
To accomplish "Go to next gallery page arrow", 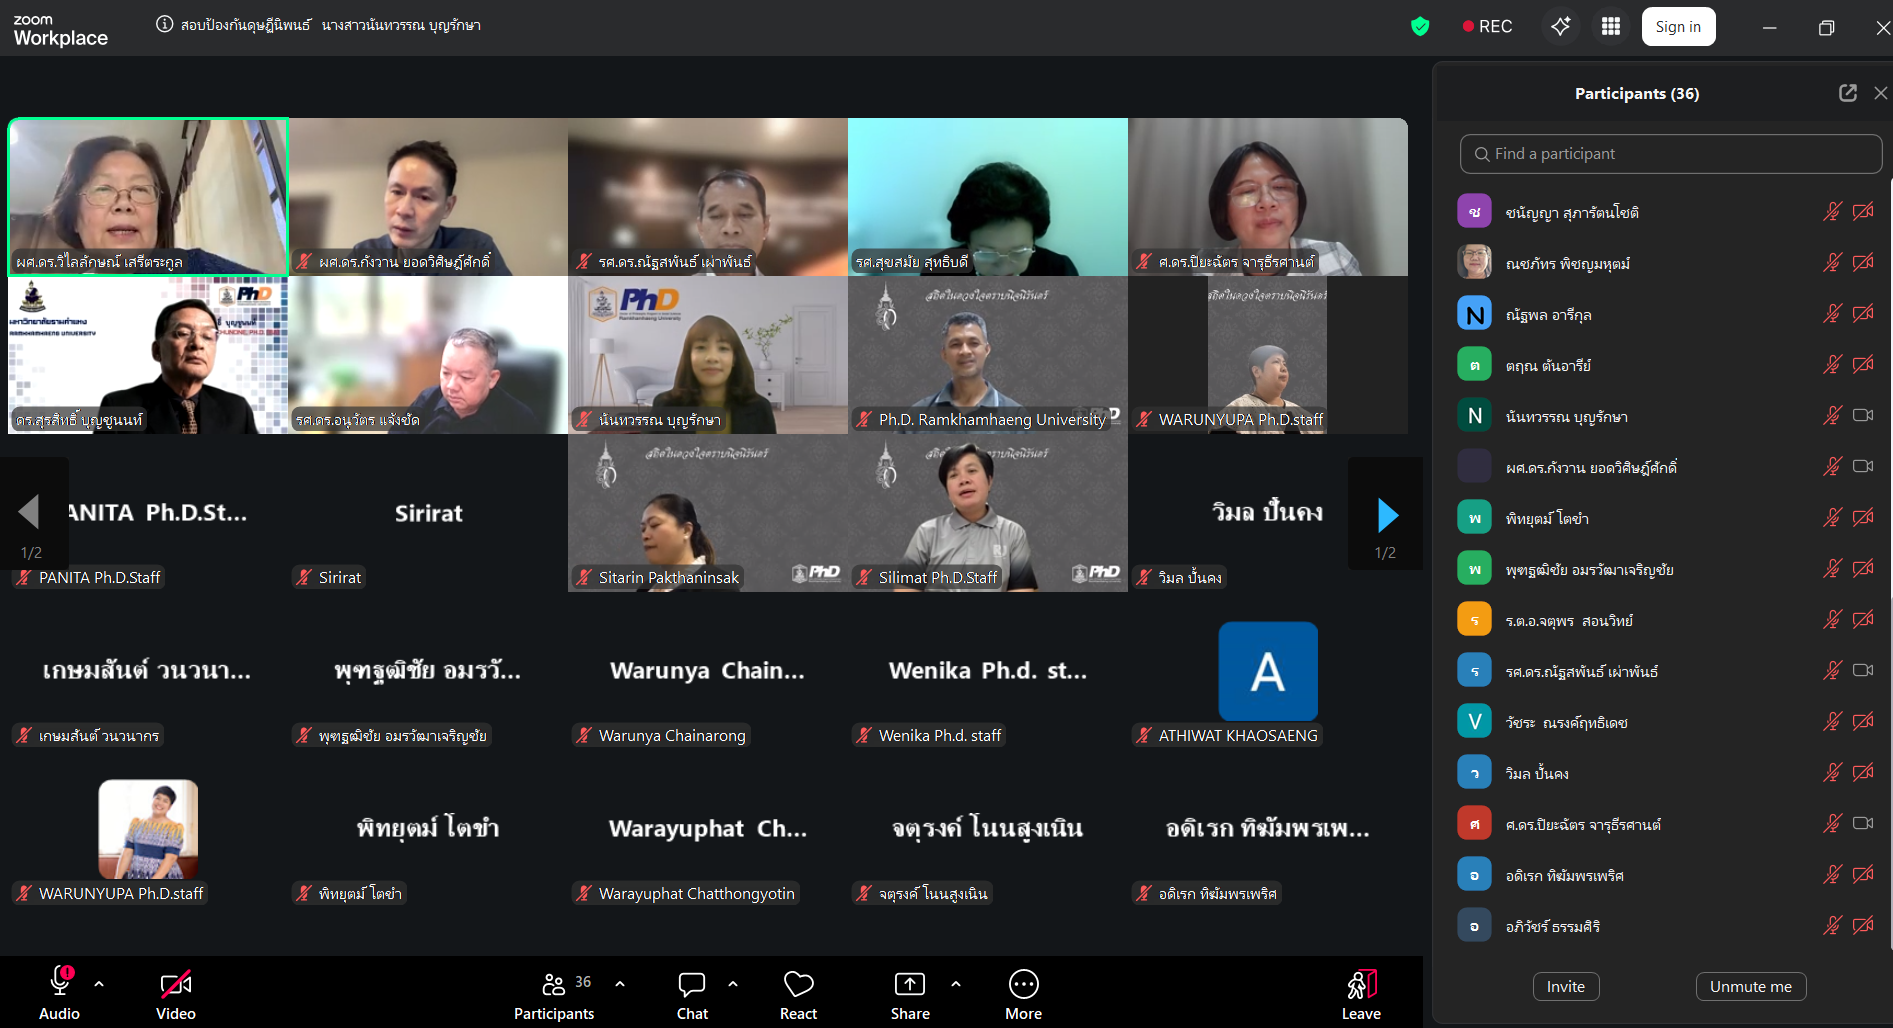I will tap(1386, 515).
